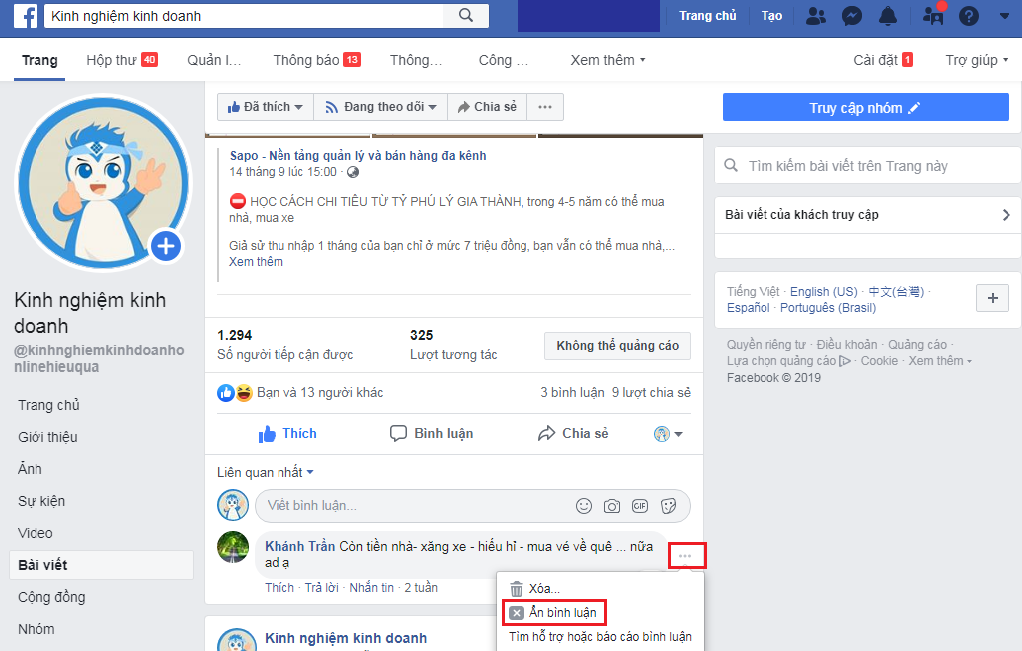The image size is (1022, 651).
Task: Click the help question mark icon
Action: coord(967,15)
